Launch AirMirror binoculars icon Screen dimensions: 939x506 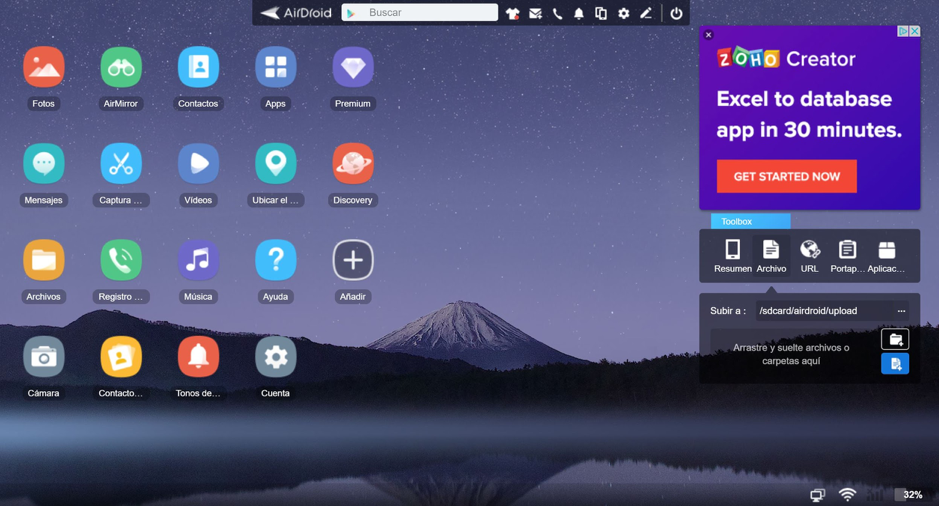[121, 67]
